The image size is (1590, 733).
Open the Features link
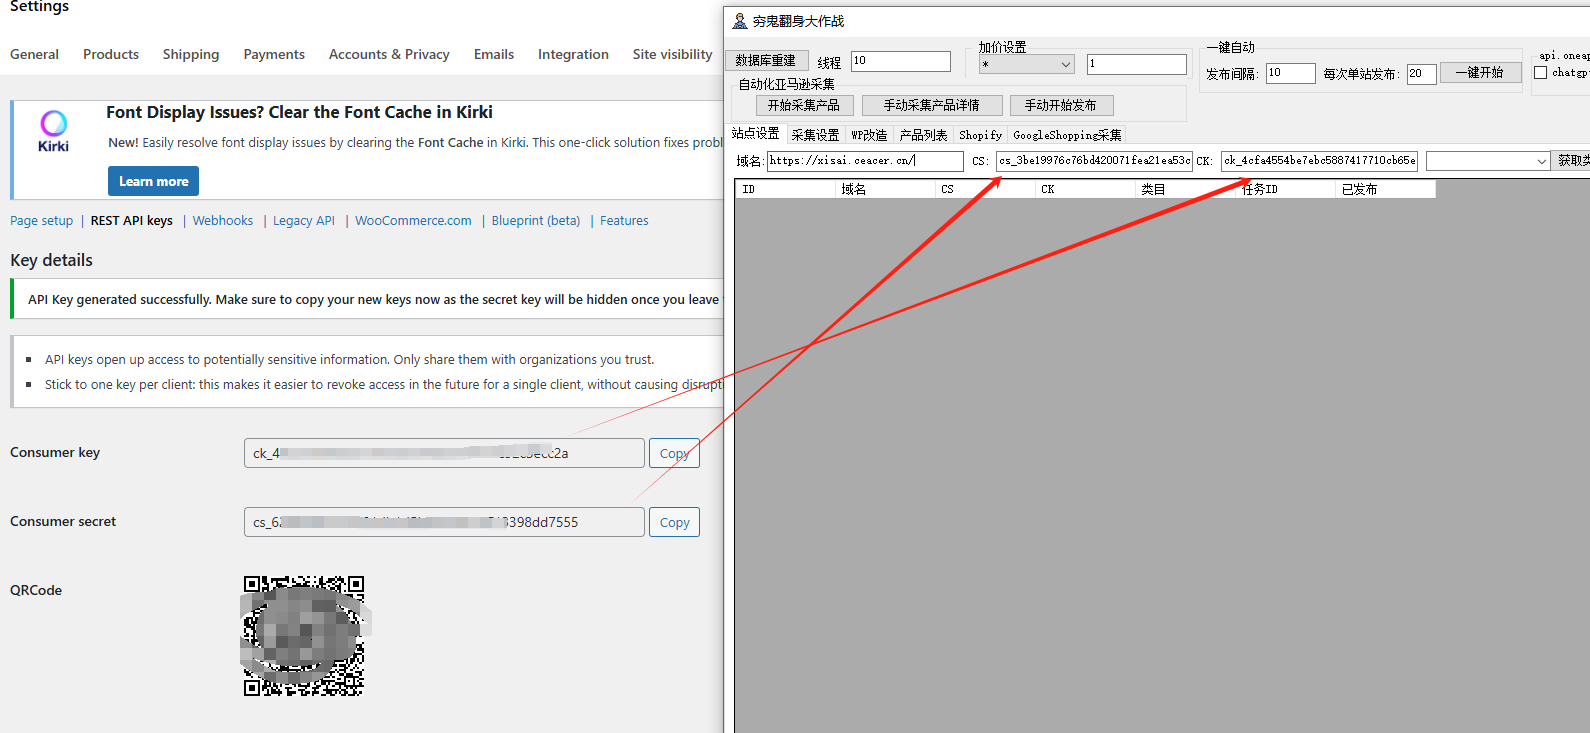point(624,221)
